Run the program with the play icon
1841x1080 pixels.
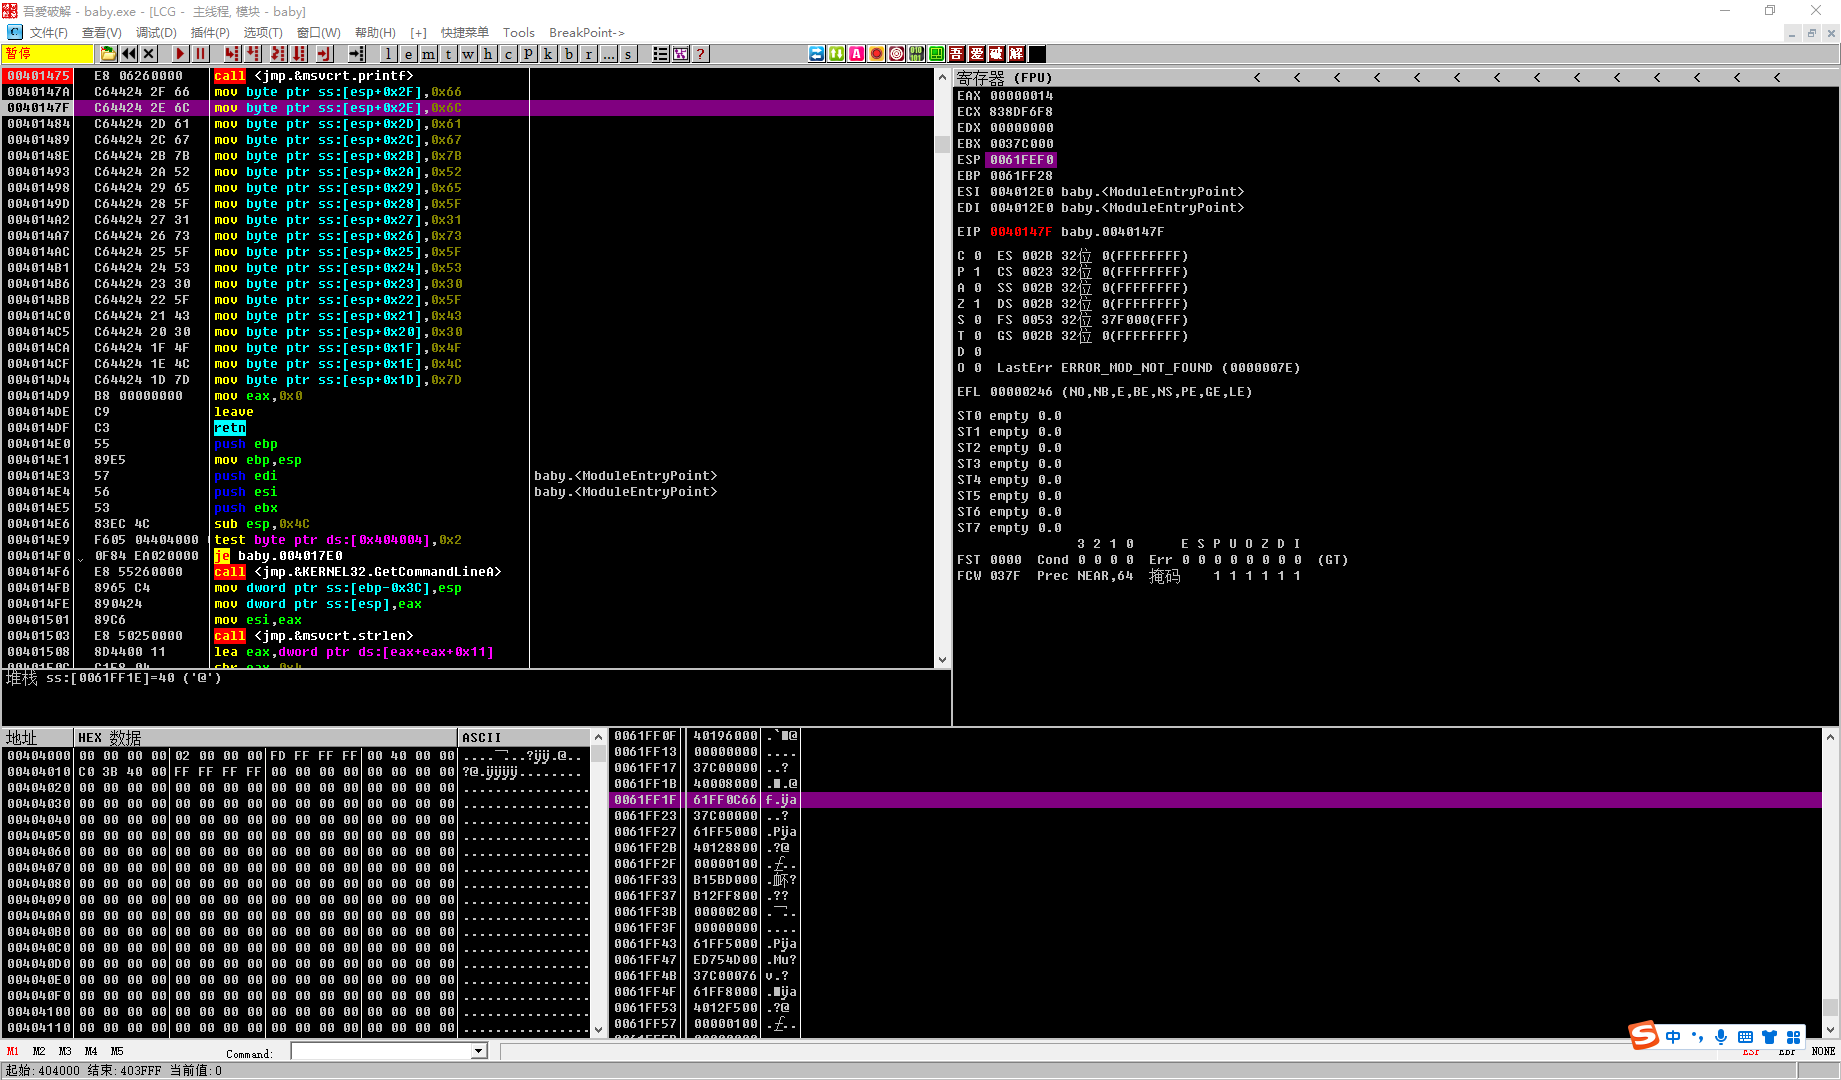[x=179, y=54]
